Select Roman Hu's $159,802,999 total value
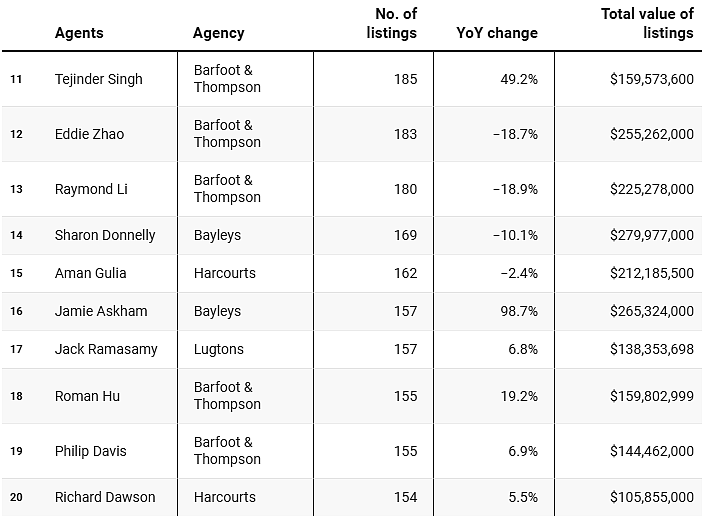Screen dimensions: 703x521 (651, 396)
